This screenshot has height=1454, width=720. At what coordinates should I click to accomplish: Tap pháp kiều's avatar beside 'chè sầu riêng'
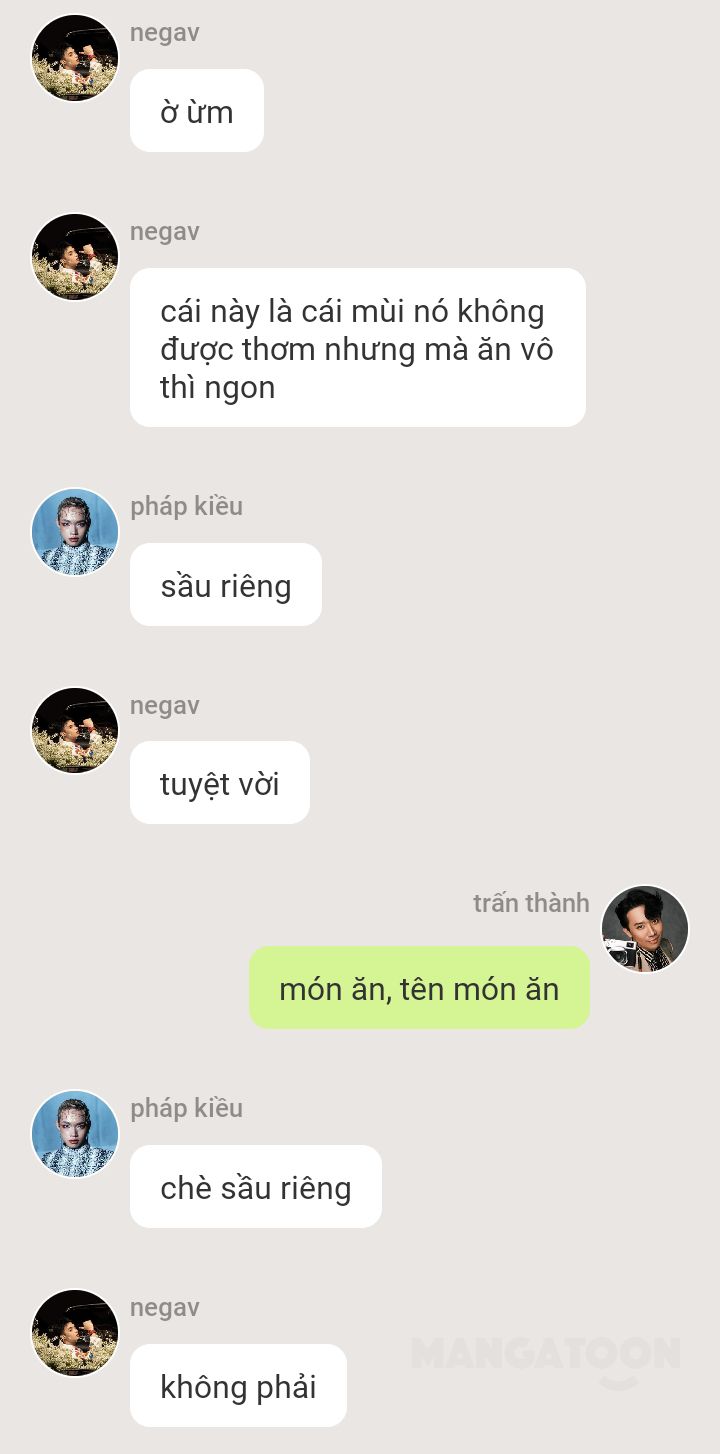click(x=75, y=1134)
